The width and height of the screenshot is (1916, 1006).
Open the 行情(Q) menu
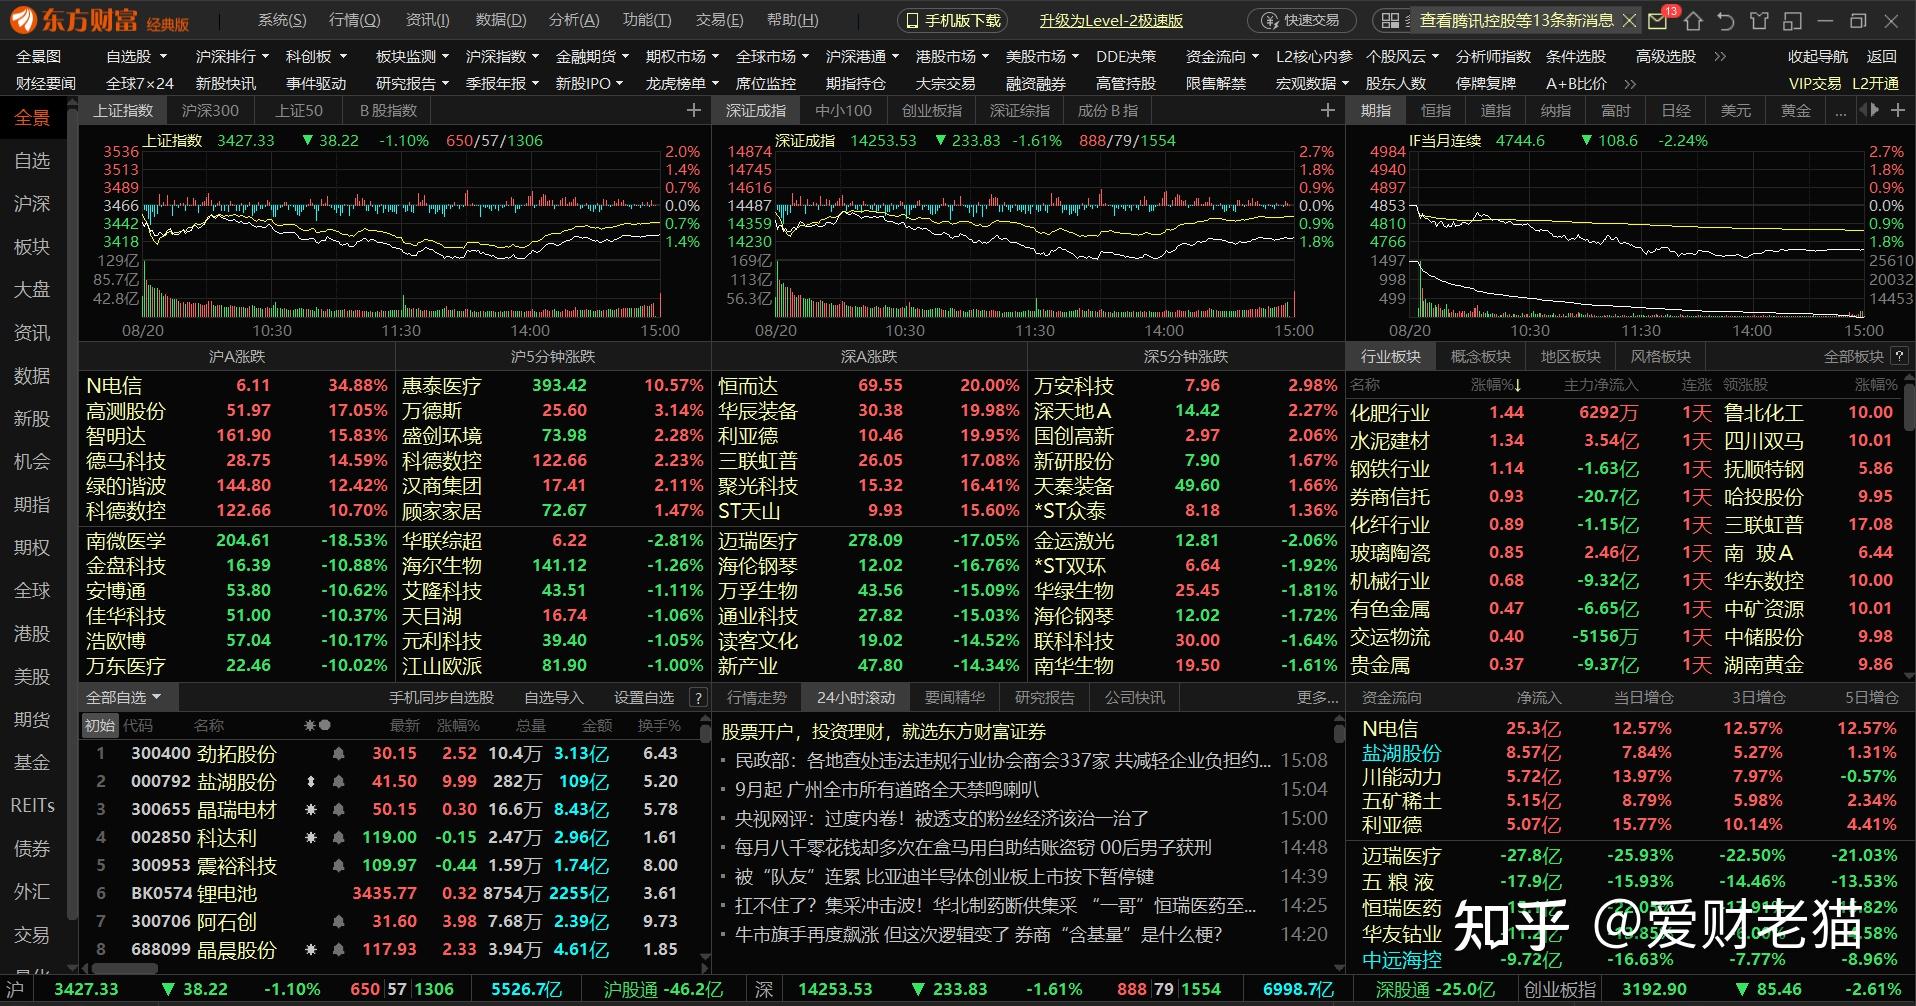354,20
